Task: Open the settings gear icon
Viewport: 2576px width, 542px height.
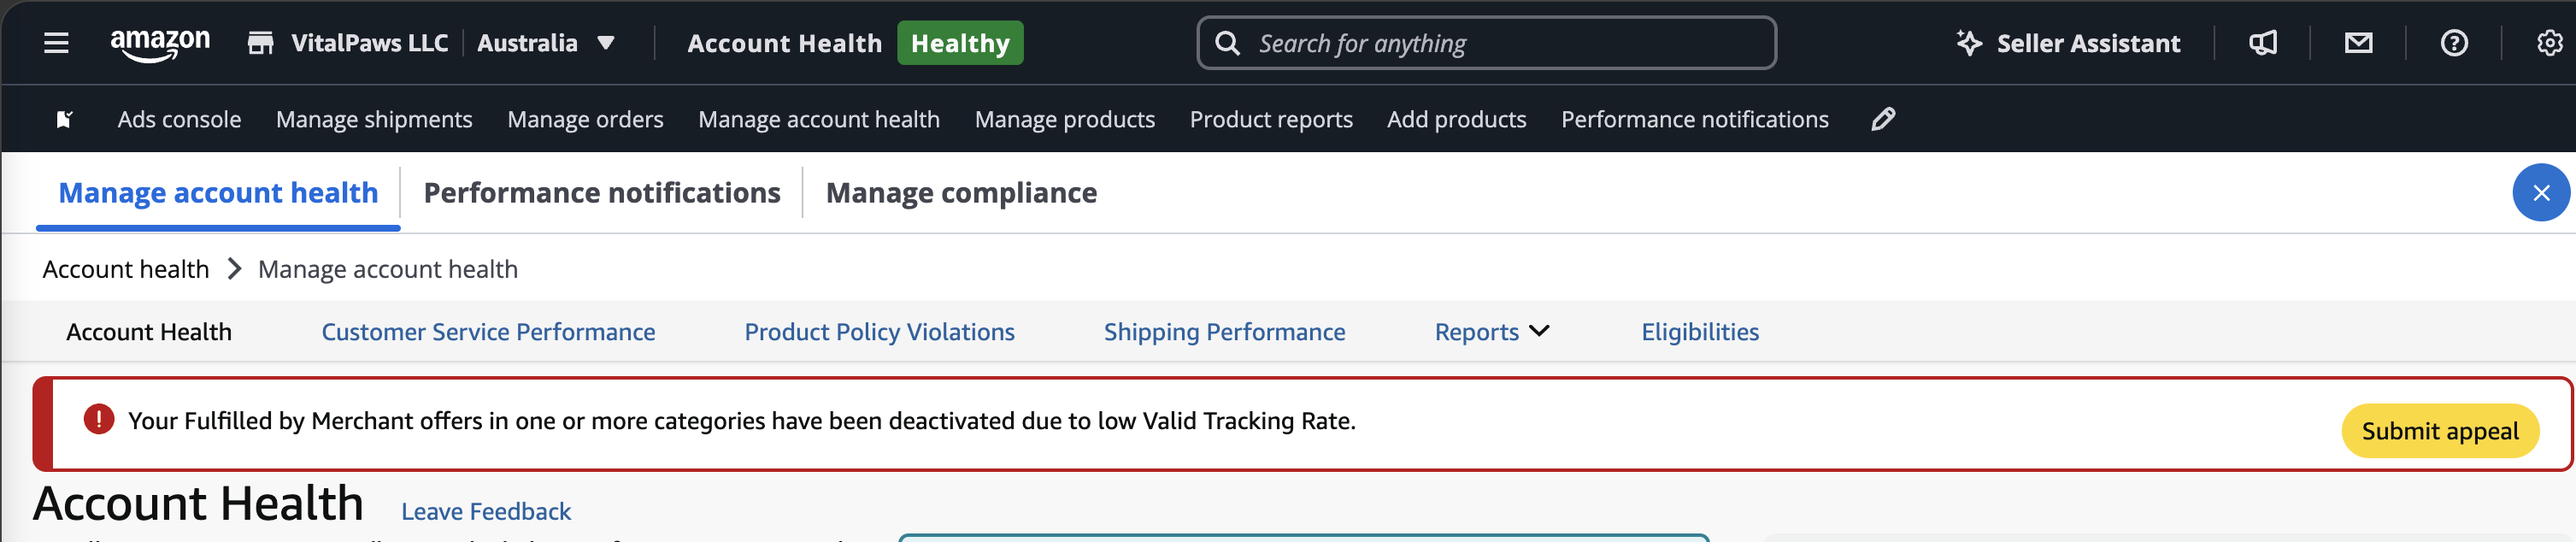Action: click(2549, 43)
